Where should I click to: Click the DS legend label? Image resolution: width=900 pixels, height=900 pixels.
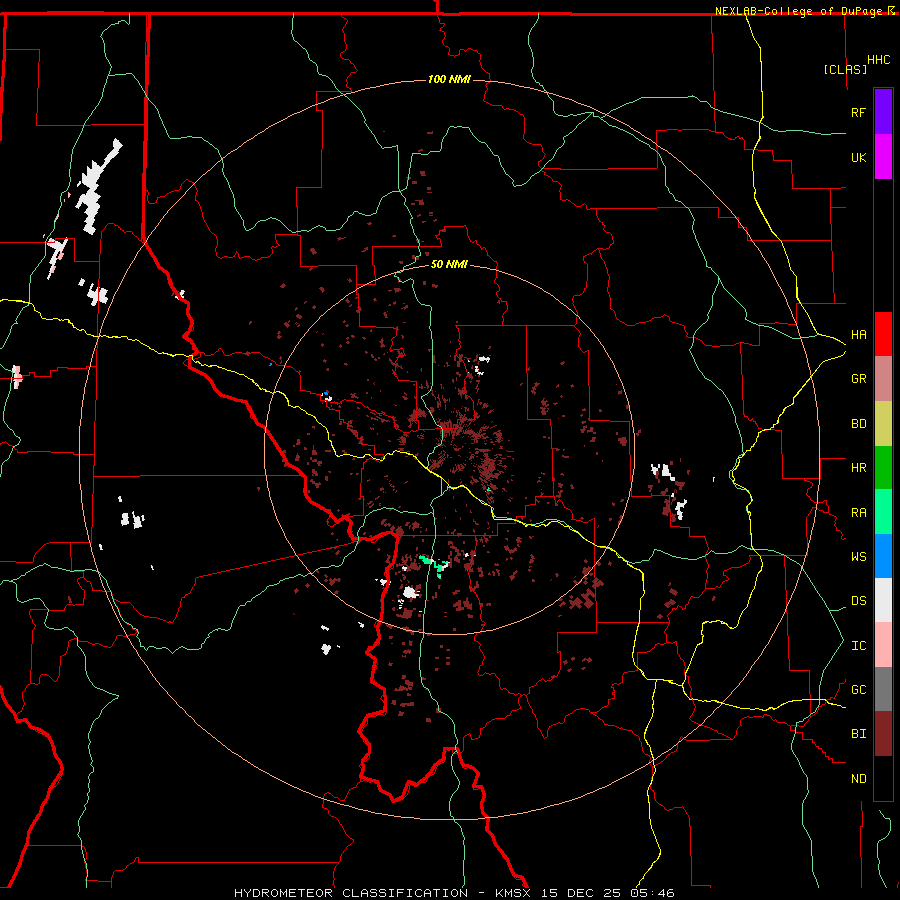coord(858,601)
